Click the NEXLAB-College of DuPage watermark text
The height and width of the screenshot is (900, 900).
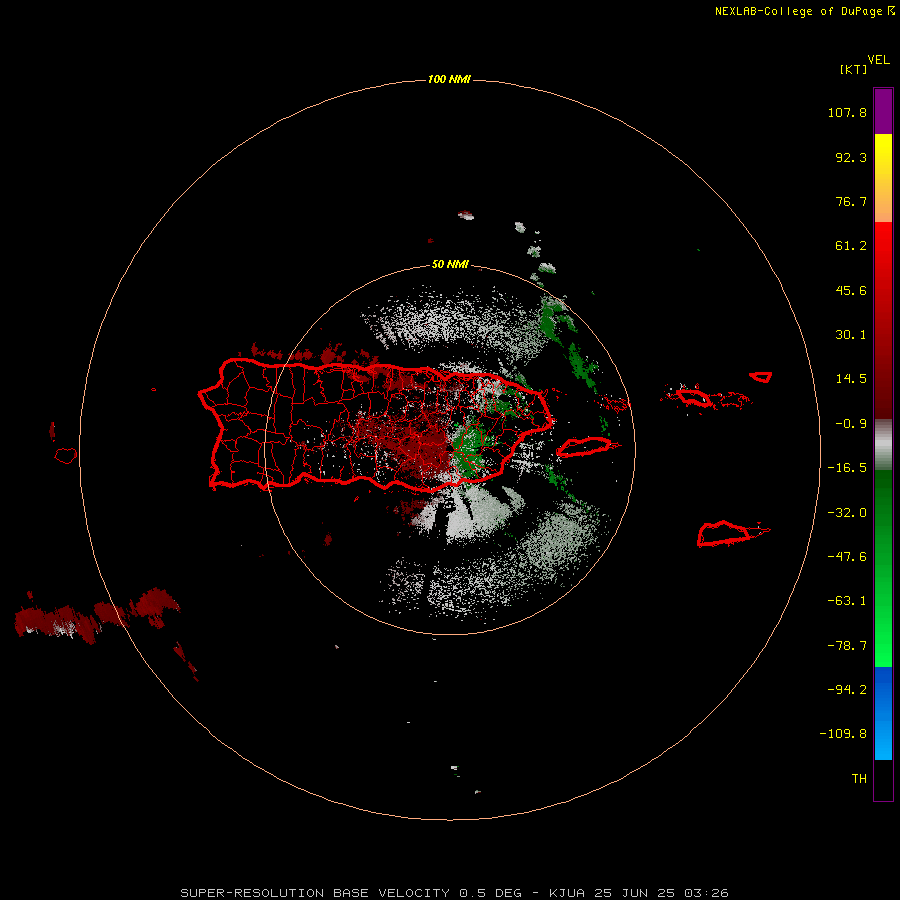tap(804, 11)
